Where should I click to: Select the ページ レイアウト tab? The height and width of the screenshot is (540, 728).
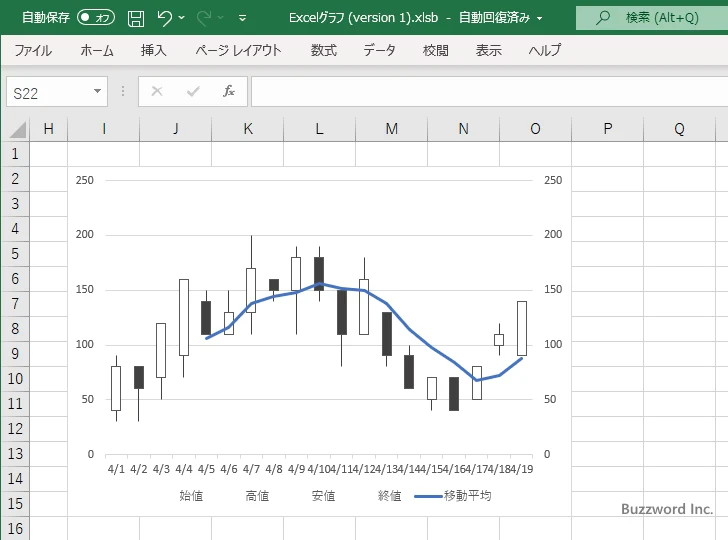[238, 50]
